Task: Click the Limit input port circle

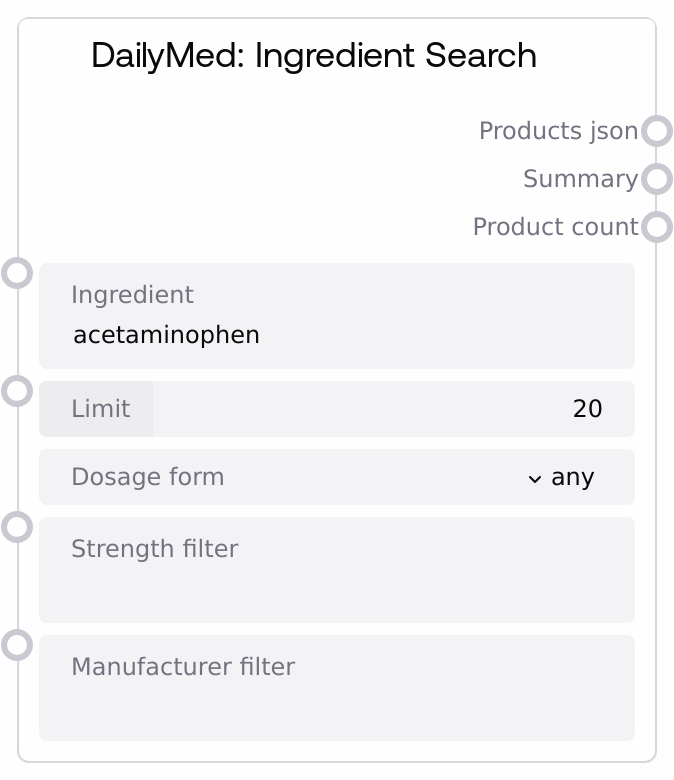Action: (17, 391)
